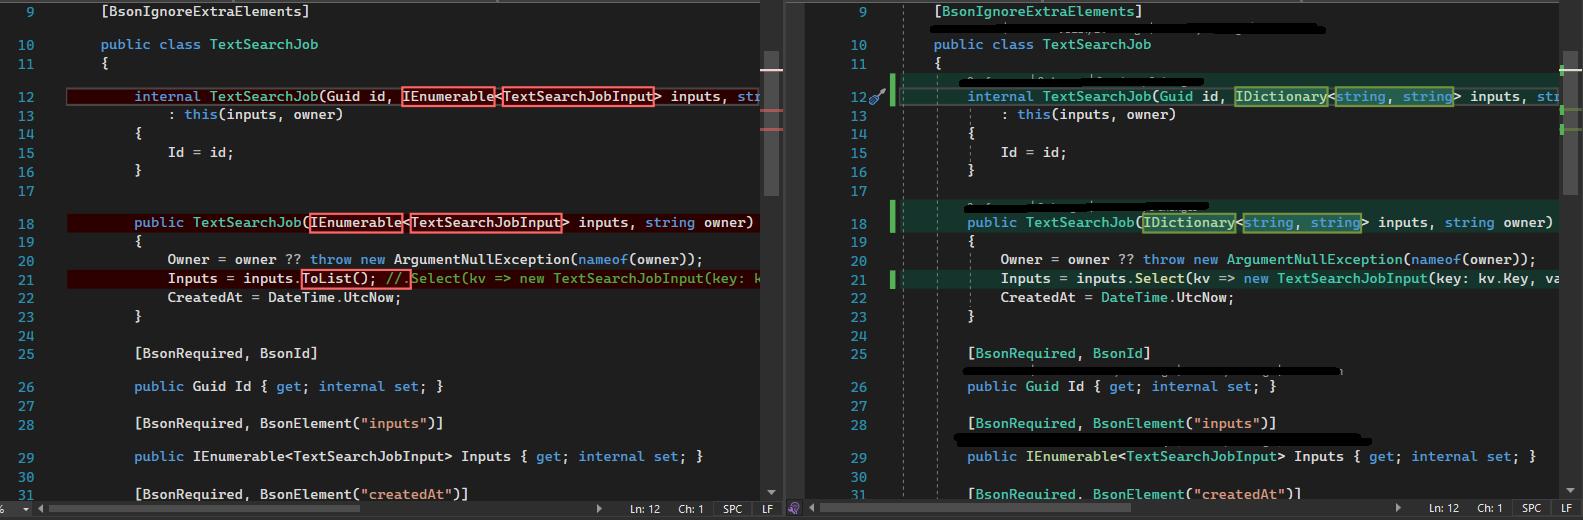
Task: Click '[BsonIgnoreExtraElements]' in right pane
Action: (1038, 12)
